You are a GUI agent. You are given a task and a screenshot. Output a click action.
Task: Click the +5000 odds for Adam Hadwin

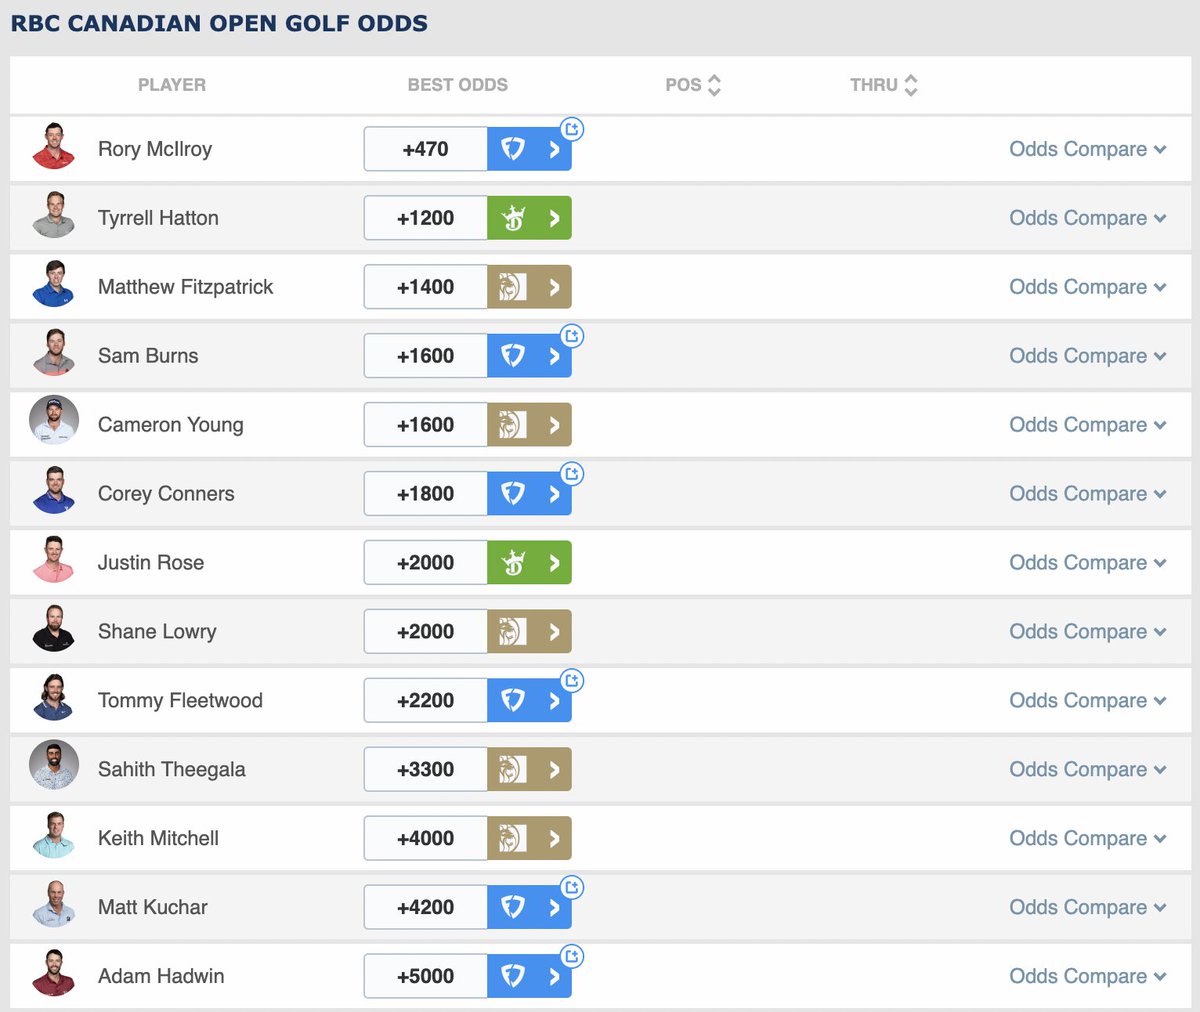point(426,977)
